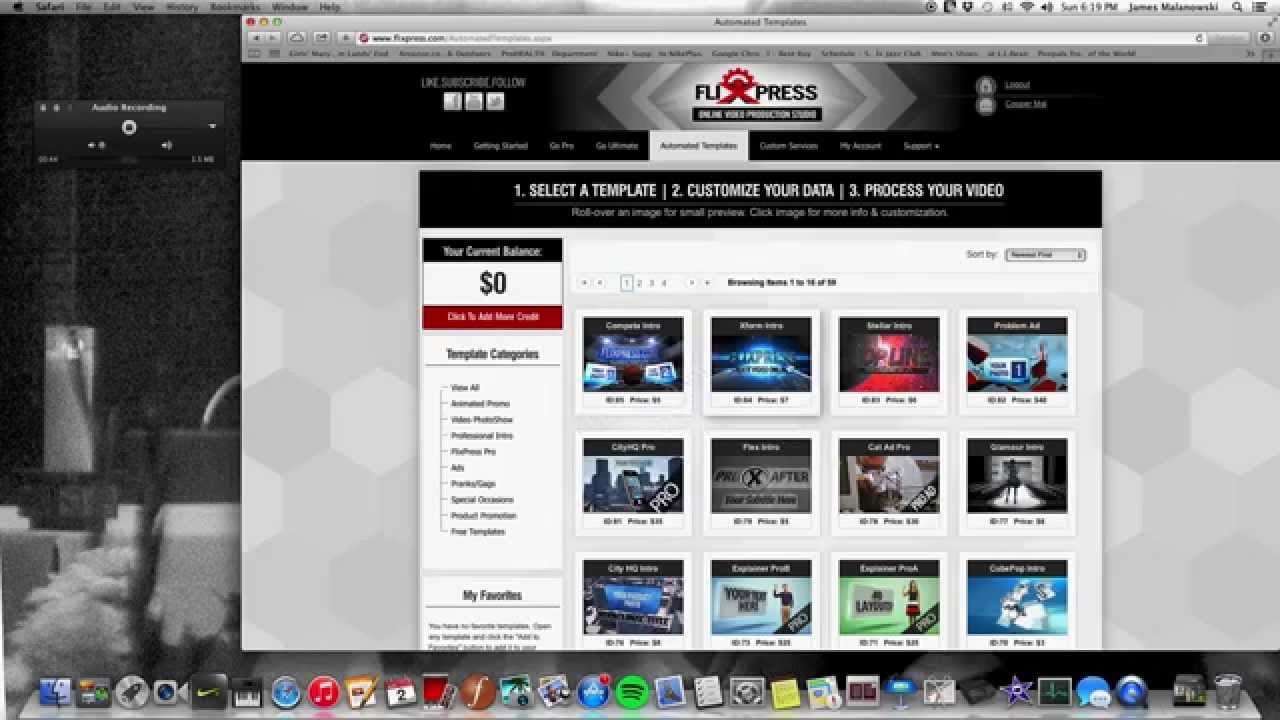Screen dimensions: 1280x720
Task: Open the Explainer ProA template thumbnail
Action: (889, 606)
